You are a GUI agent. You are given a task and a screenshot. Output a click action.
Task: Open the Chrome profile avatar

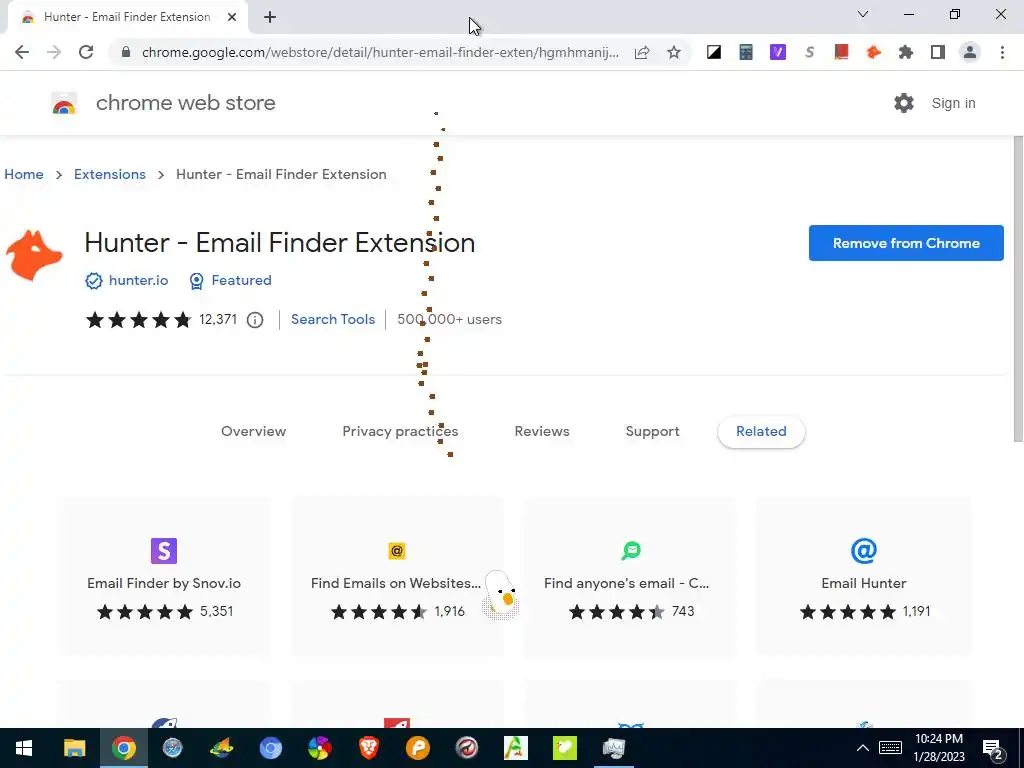point(970,52)
